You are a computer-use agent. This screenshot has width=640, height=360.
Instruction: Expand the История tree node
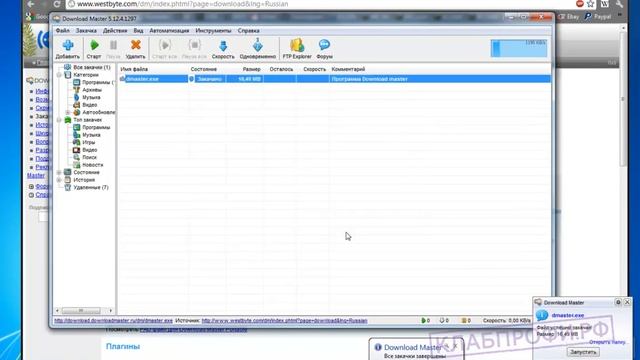(59, 180)
